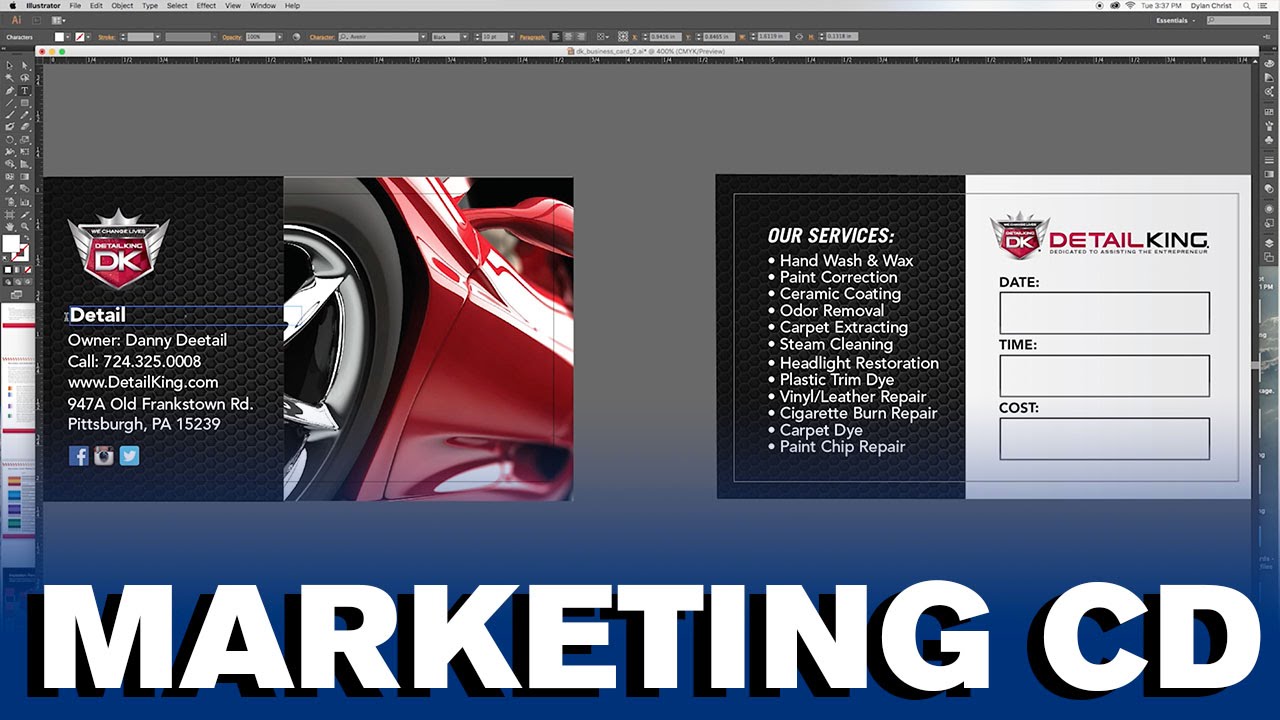Select the Direct Selection tool

24,65
